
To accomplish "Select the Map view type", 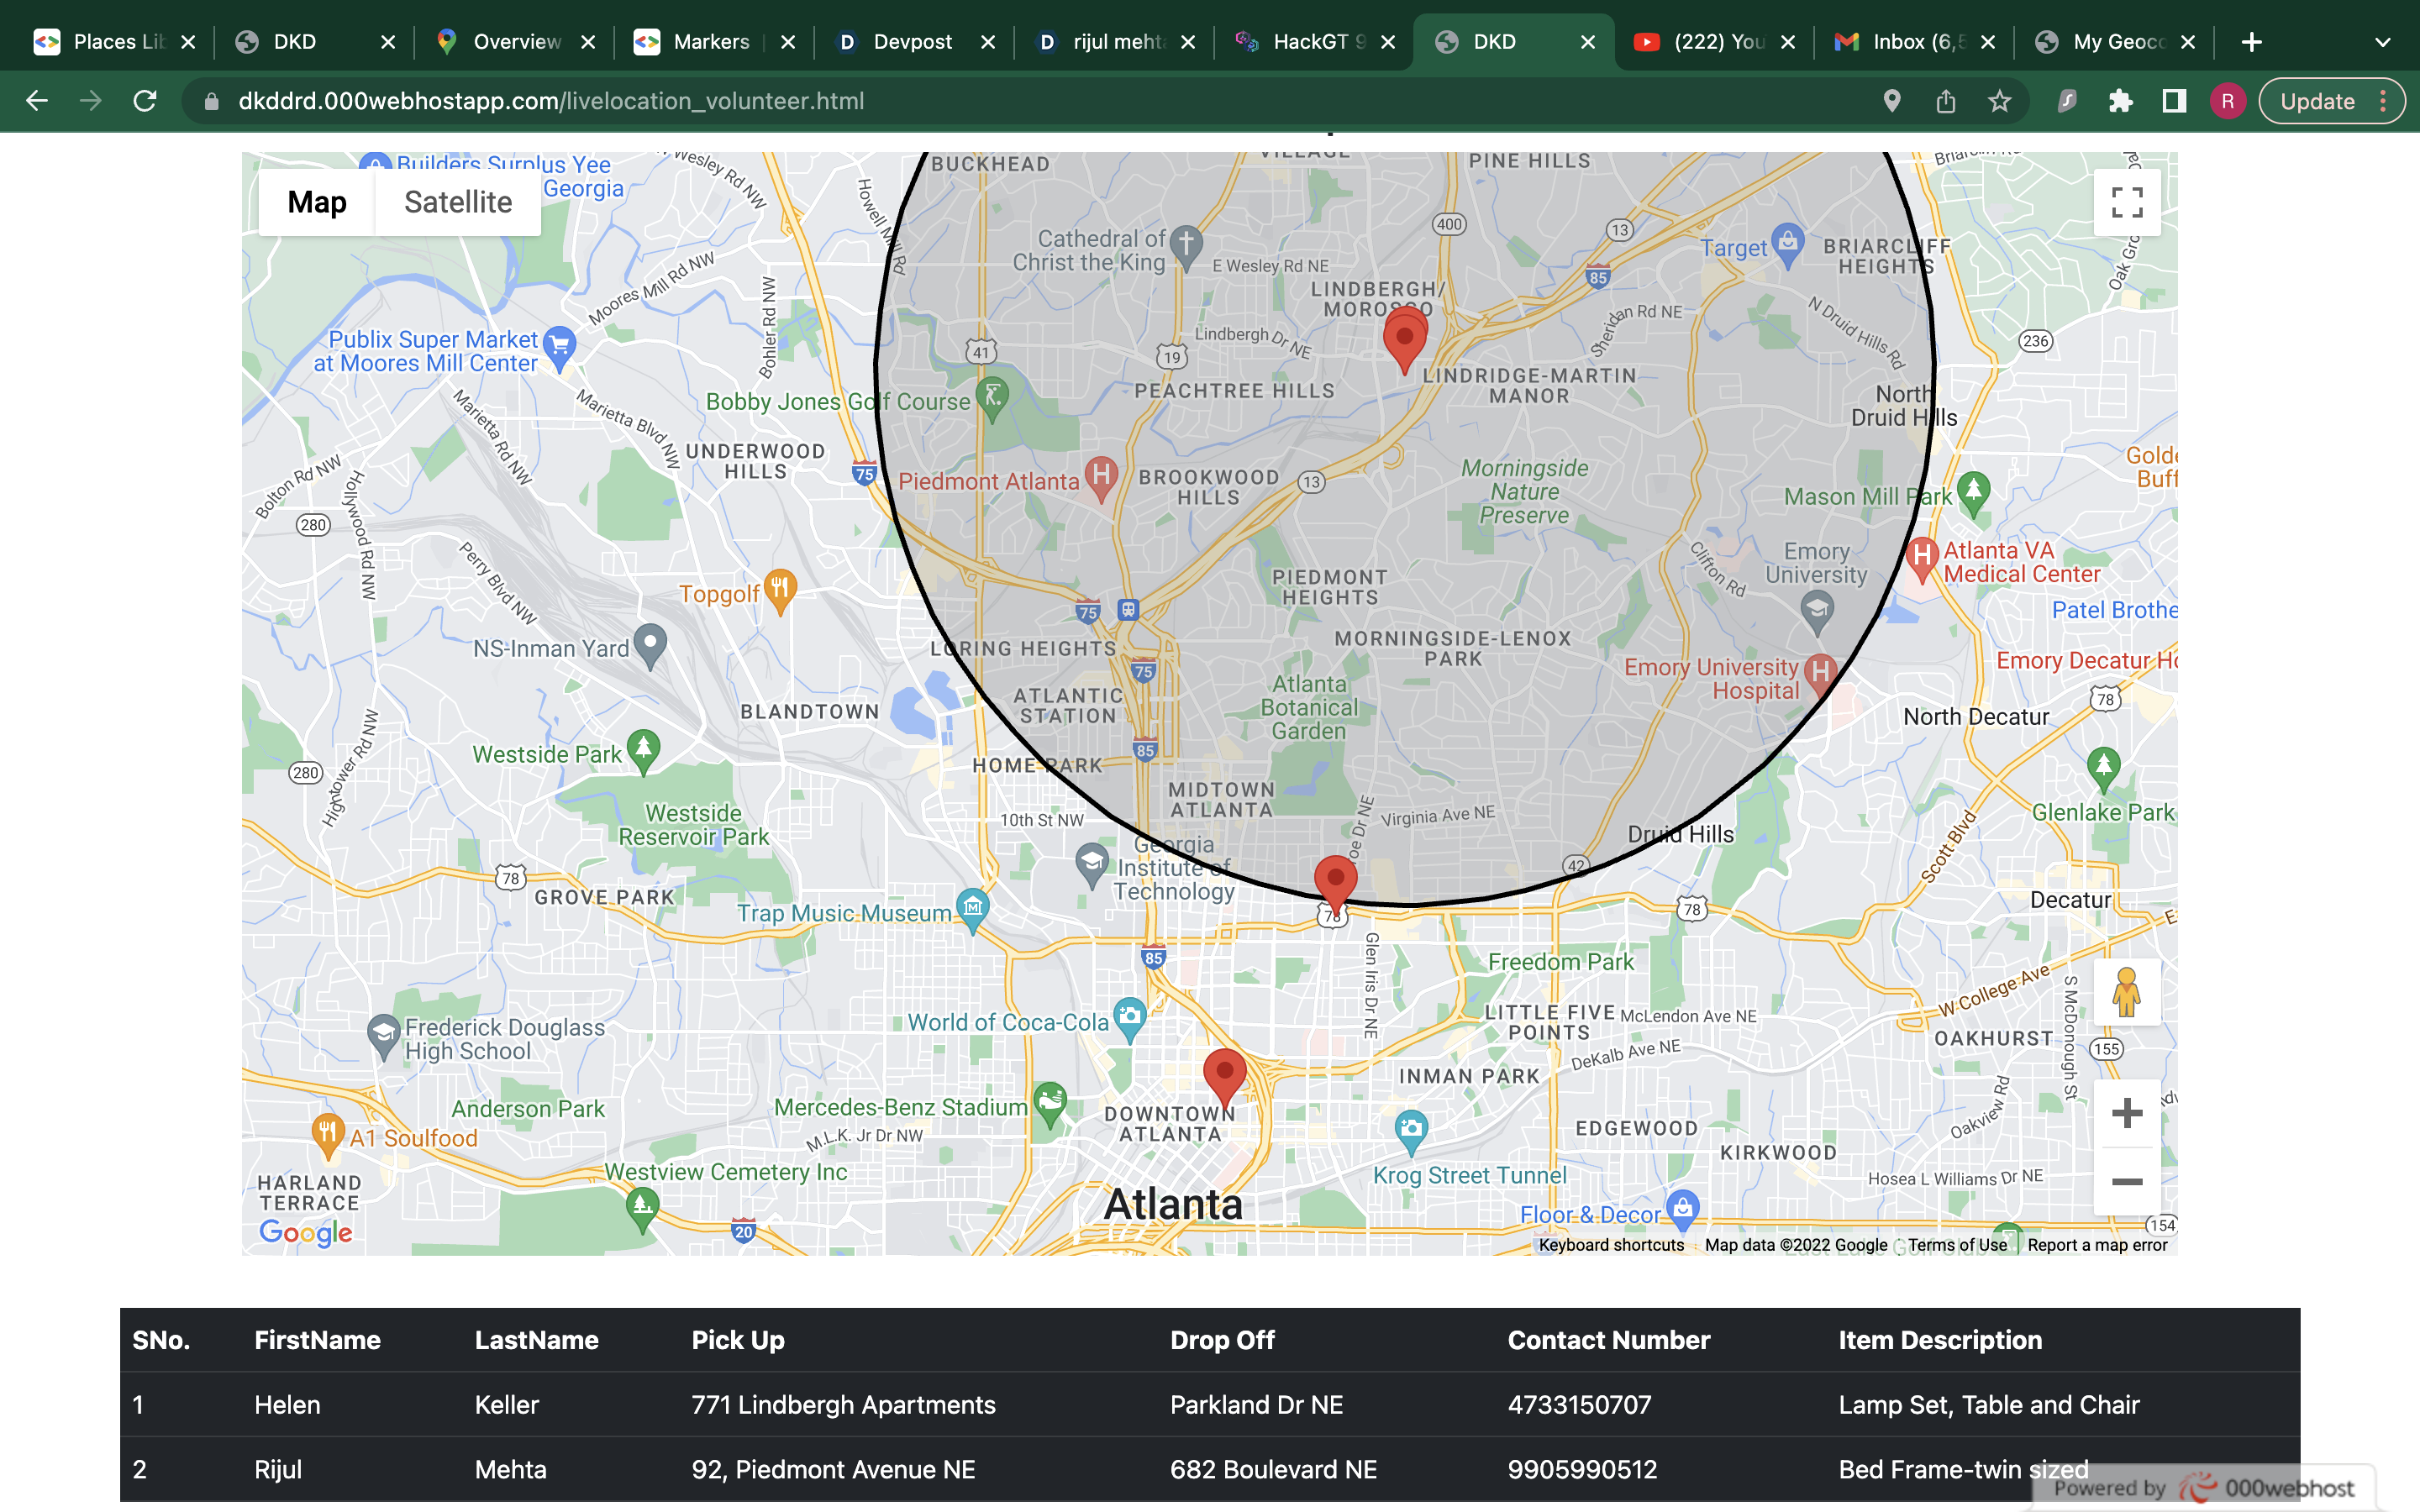I will pyautogui.click(x=317, y=202).
